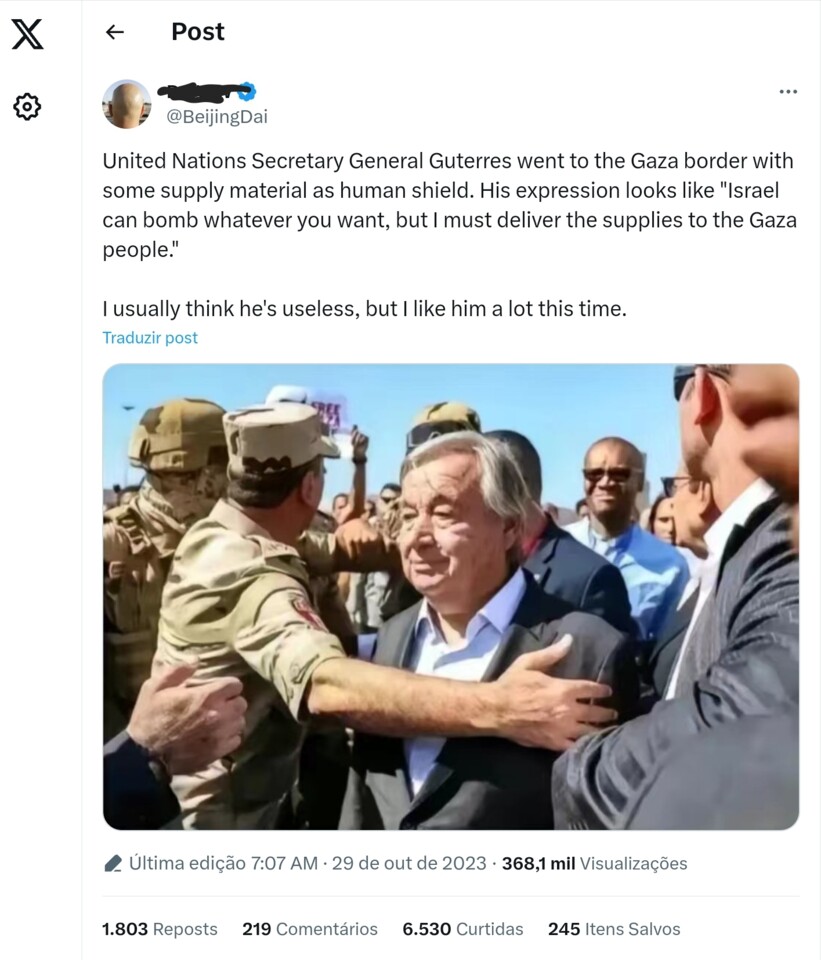Open the 245 Itens Salvos count
This screenshot has width=821, height=960.
614,929
